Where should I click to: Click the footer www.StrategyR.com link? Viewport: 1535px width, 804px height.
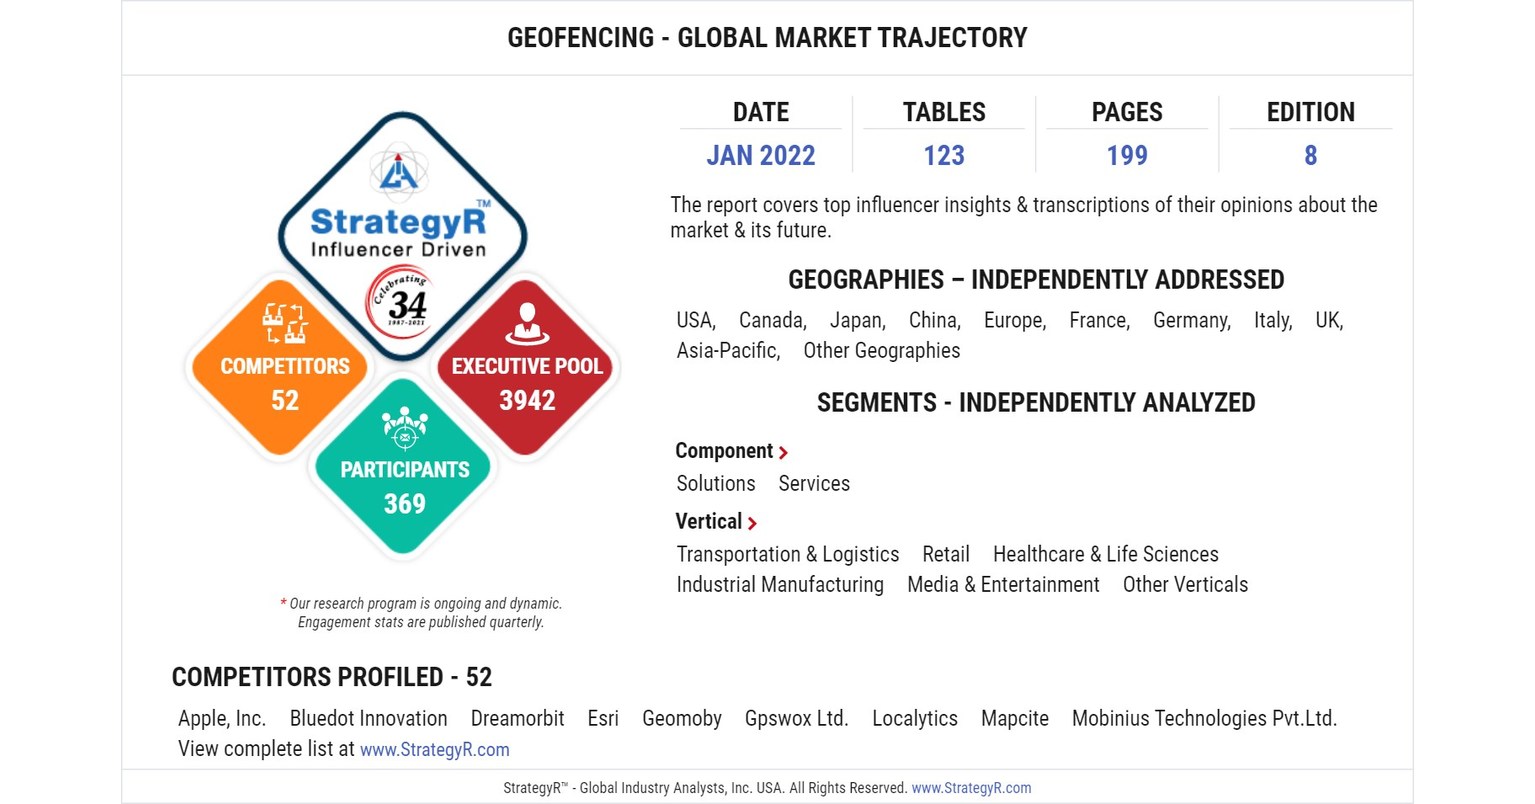972,788
